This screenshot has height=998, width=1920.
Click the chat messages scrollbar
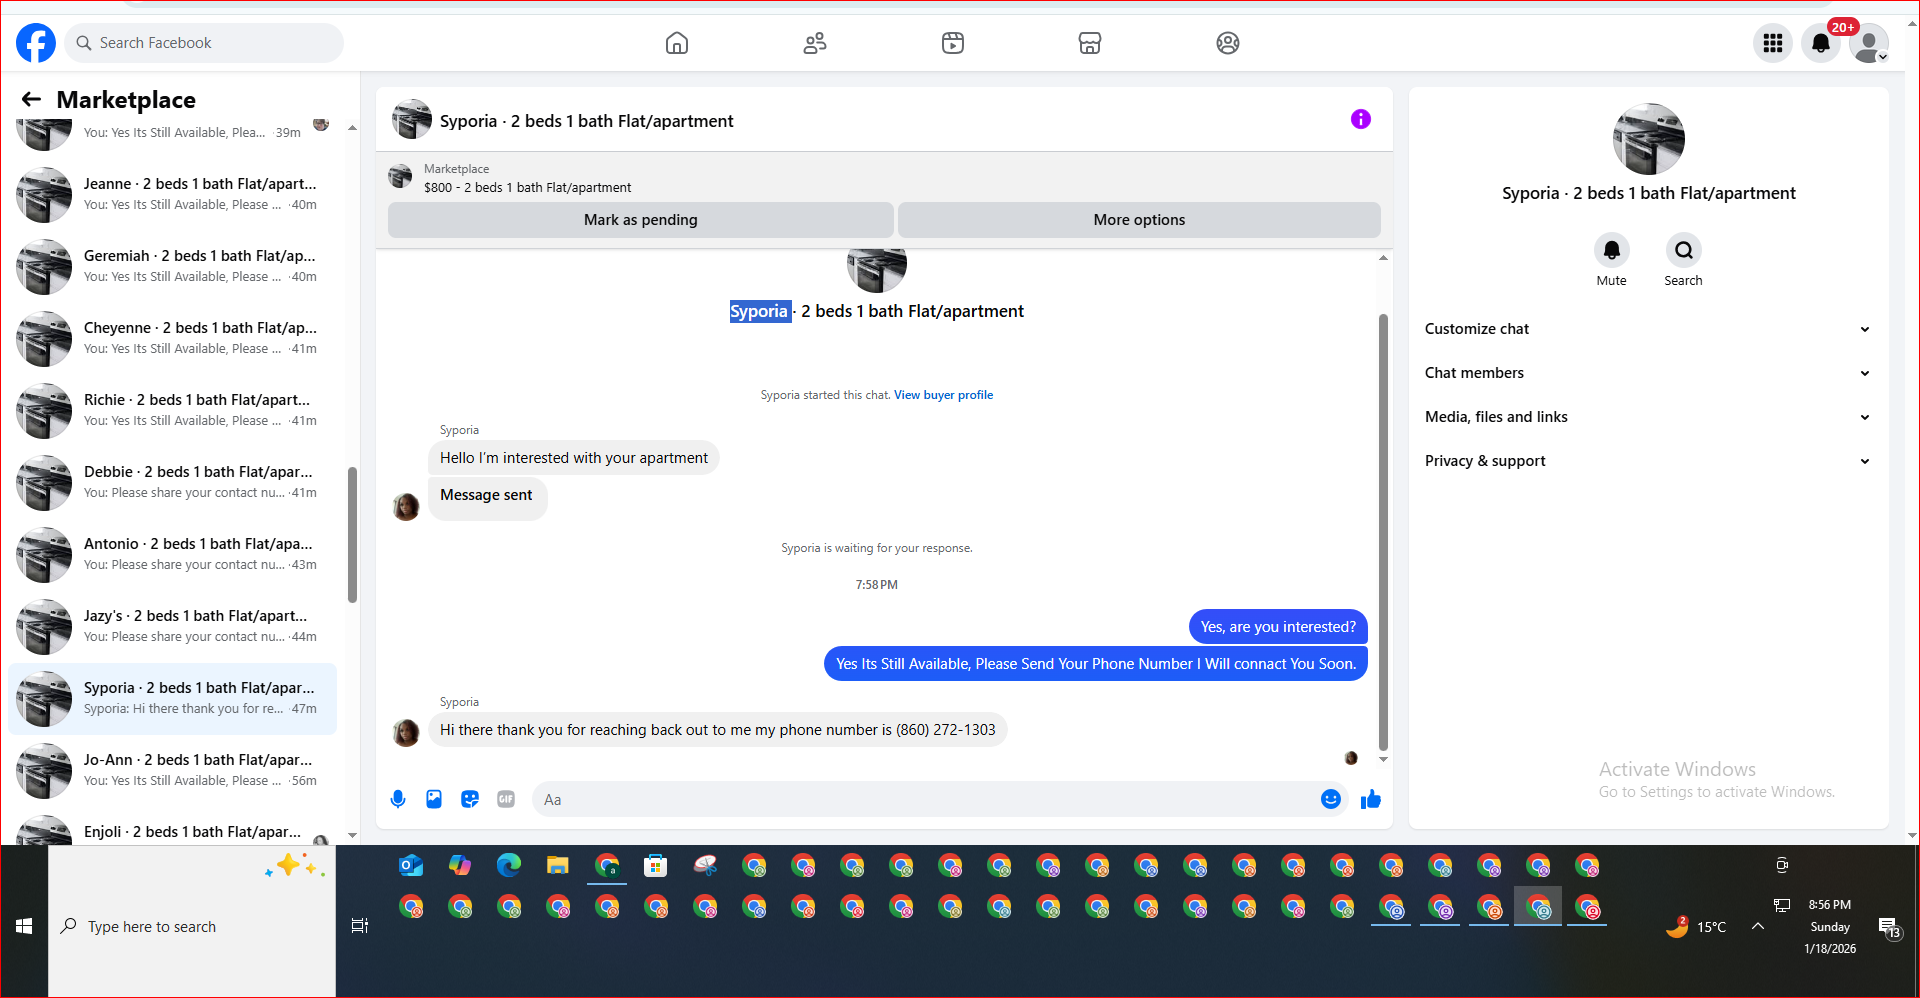click(1383, 532)
